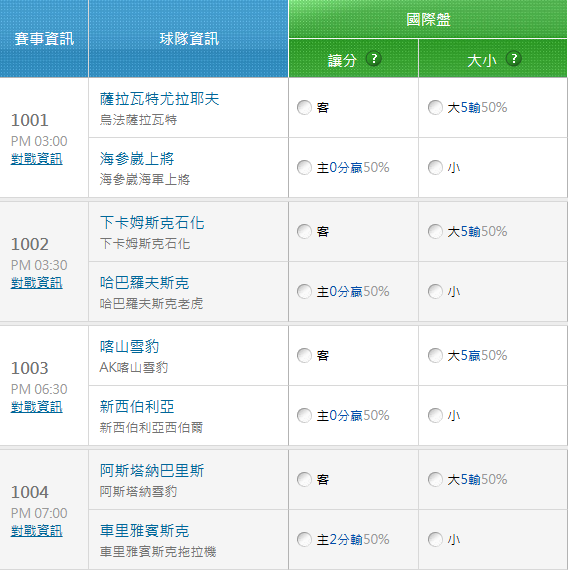Click subtitle 阿斯塔納雪豹
This screenshot has width=568, height=570.
pyautogui.click(x=139, y=491)
